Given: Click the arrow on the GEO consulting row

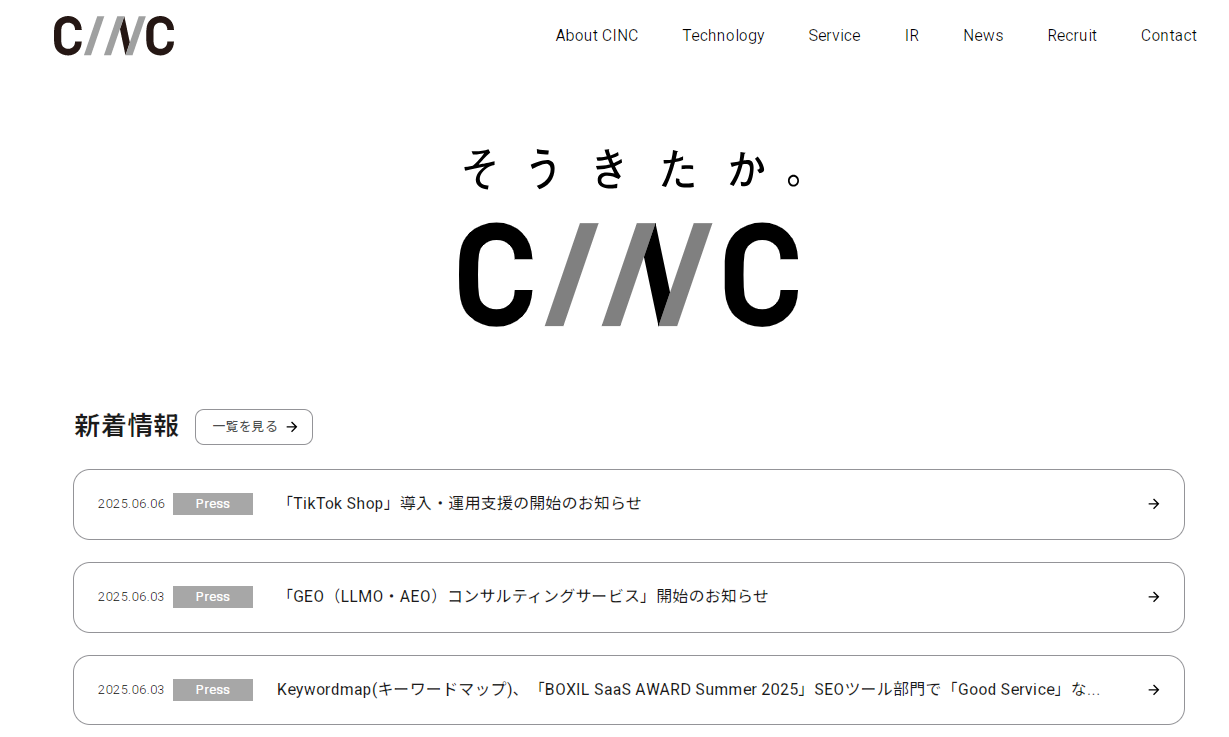Looking at the screenshot, I should [x=1154, y=597].
